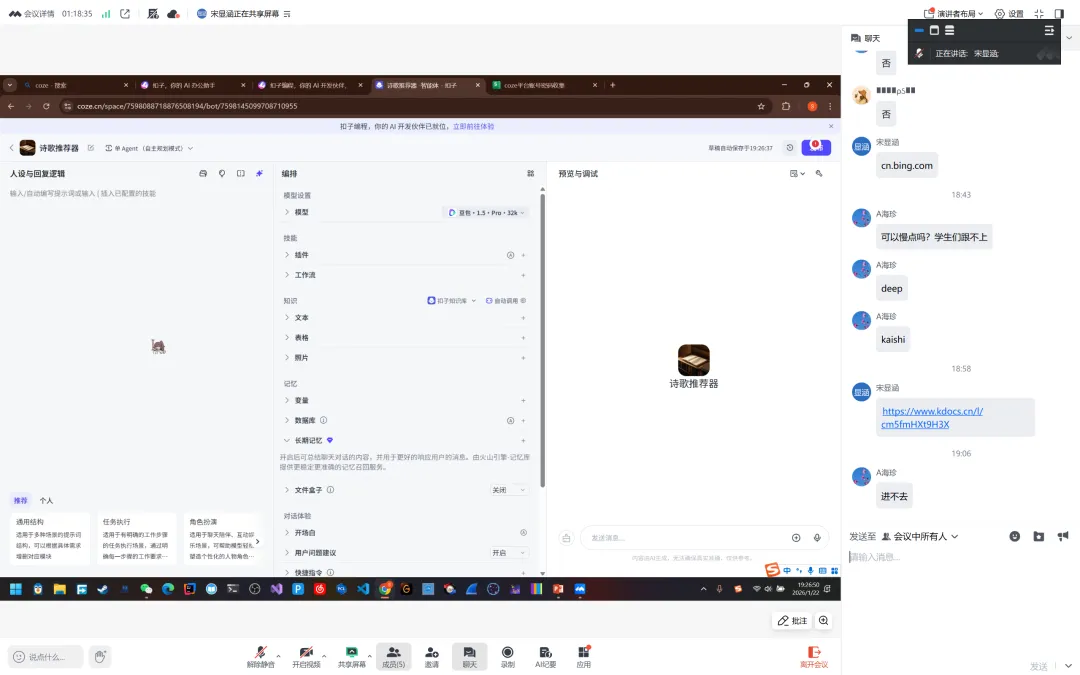Switch to the 个人 prompt tab
The image size is (1080, 675).
[x=46, y=501]
